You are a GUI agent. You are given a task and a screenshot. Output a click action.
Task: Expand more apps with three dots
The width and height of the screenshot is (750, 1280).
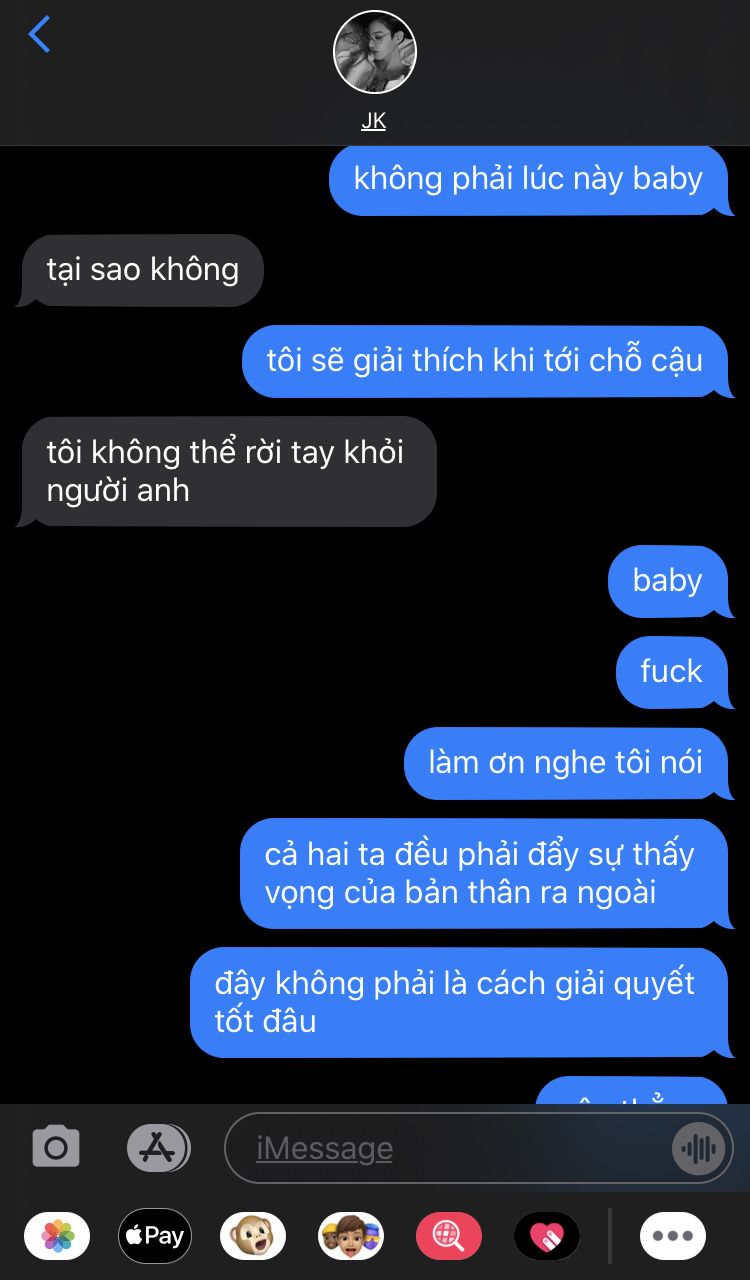tap(673, 1236)
